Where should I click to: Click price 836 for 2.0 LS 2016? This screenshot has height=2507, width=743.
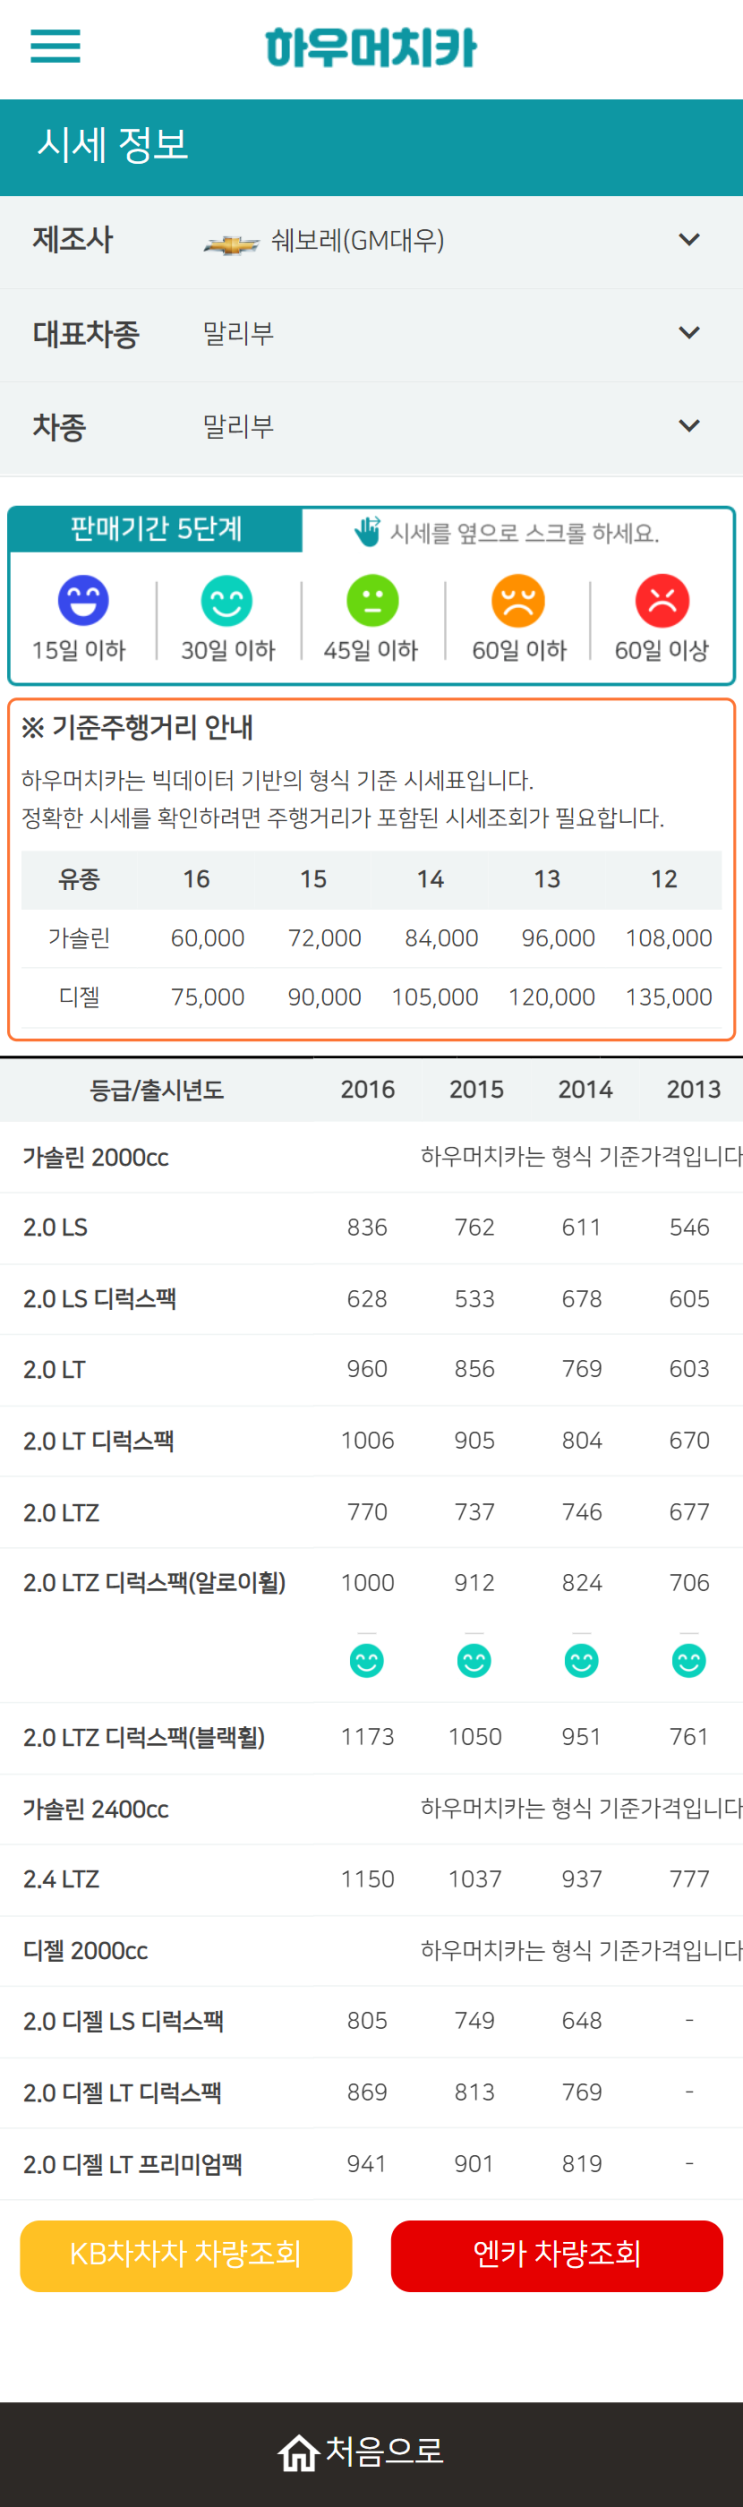(x=367, y=1228)
